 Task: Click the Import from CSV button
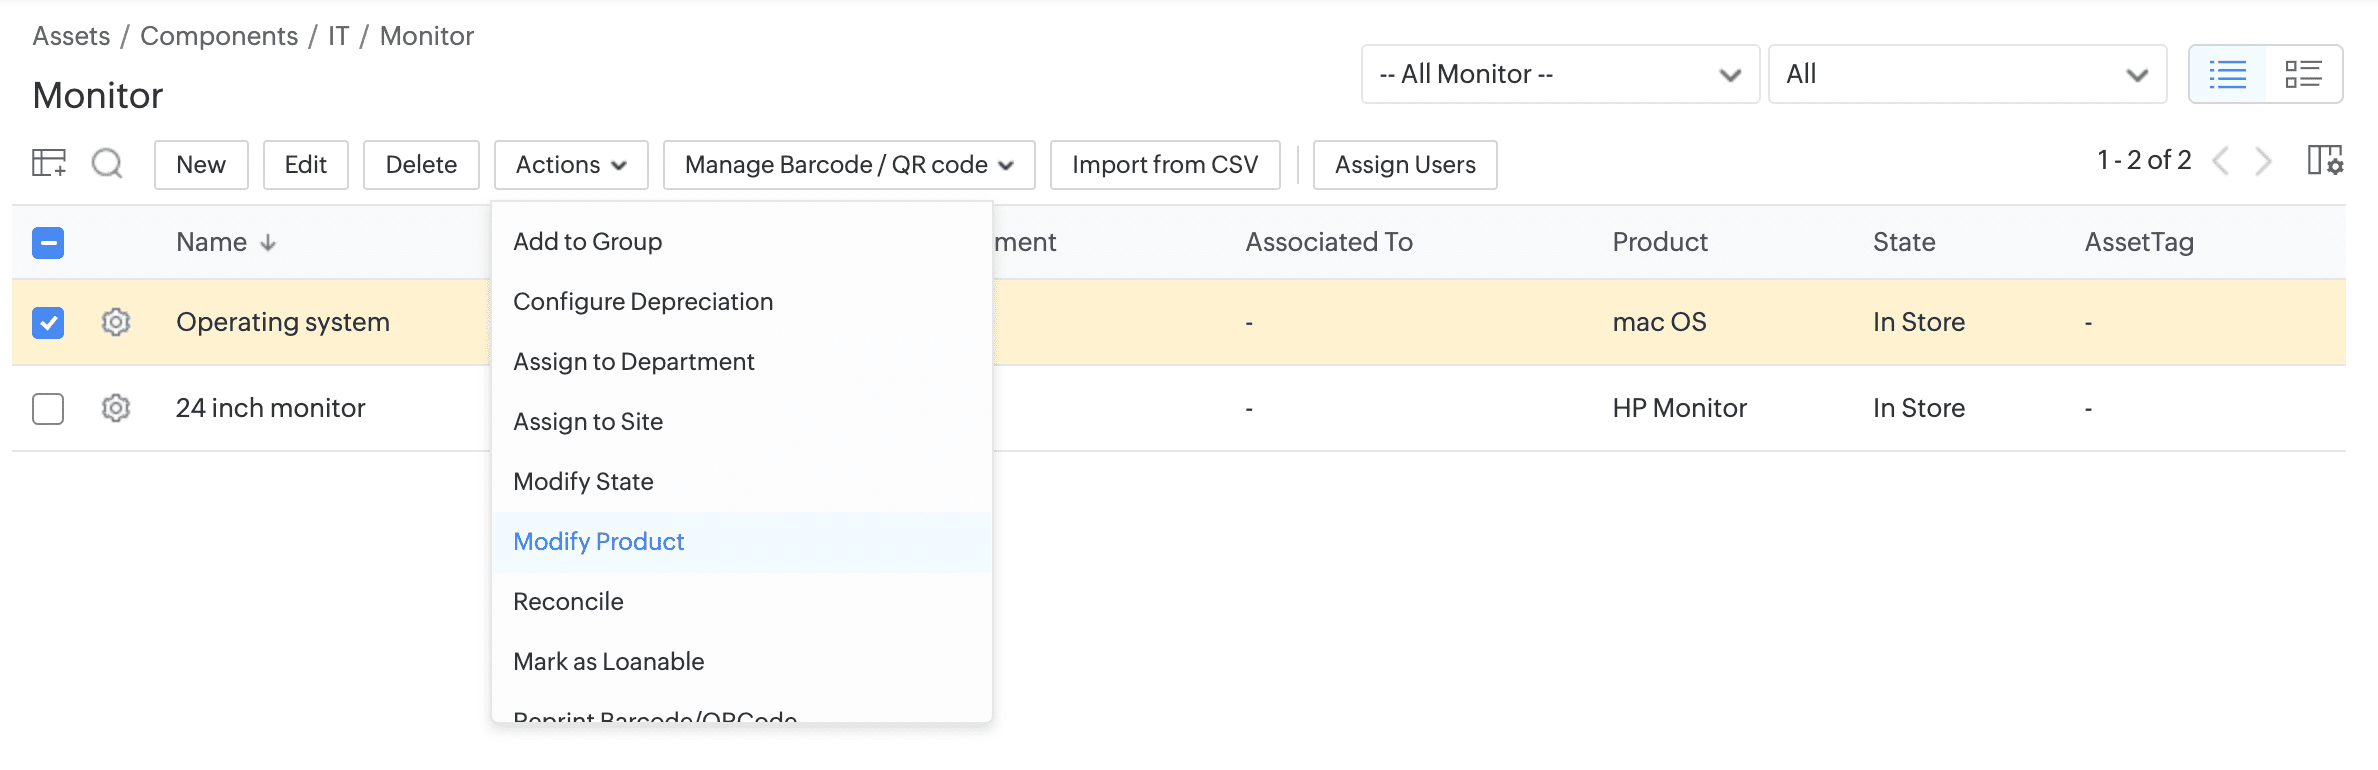tap(1164, 165)
